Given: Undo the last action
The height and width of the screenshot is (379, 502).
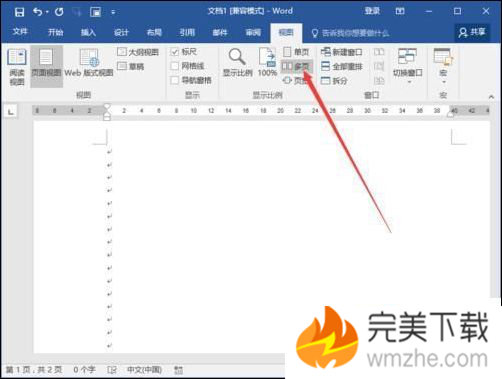Looking at the screenshot, I should [x=37, y=12].
